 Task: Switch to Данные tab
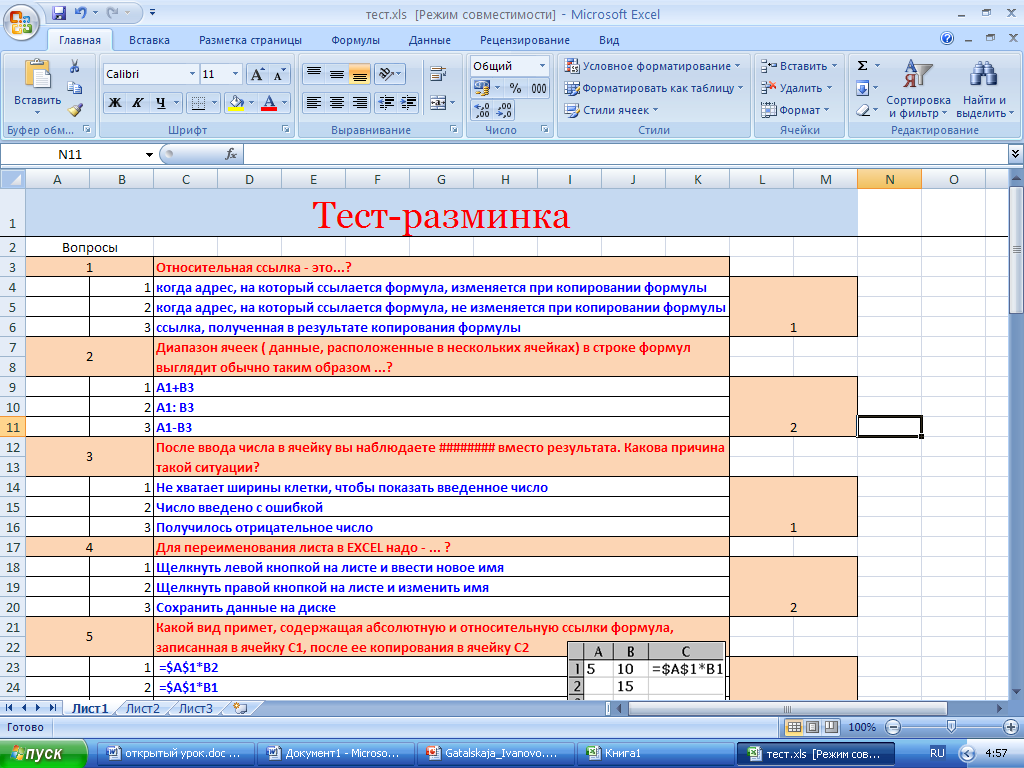(x=430, y=40)
